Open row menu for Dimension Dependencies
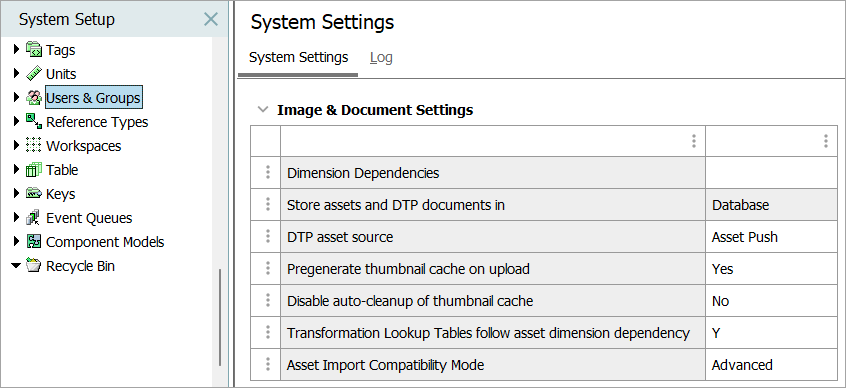Viewport: 846px width, 388px height. 268,173
